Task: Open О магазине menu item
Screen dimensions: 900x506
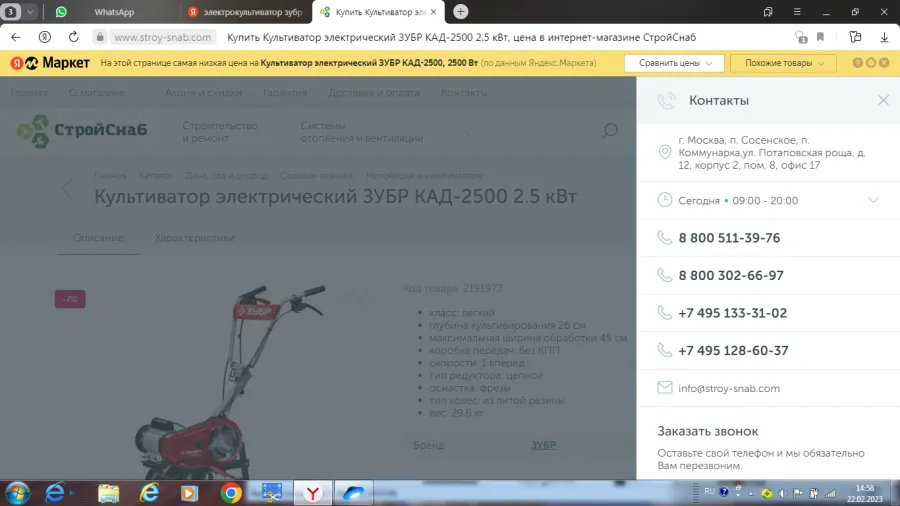Action: [97, 92]
